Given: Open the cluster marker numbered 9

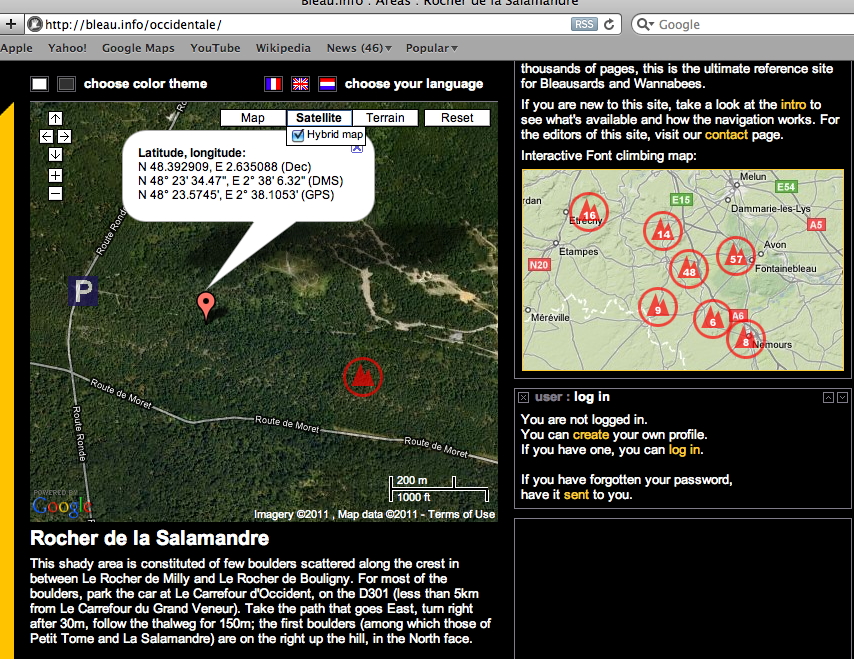Looking at the screenshot, I should click(658, 307).
